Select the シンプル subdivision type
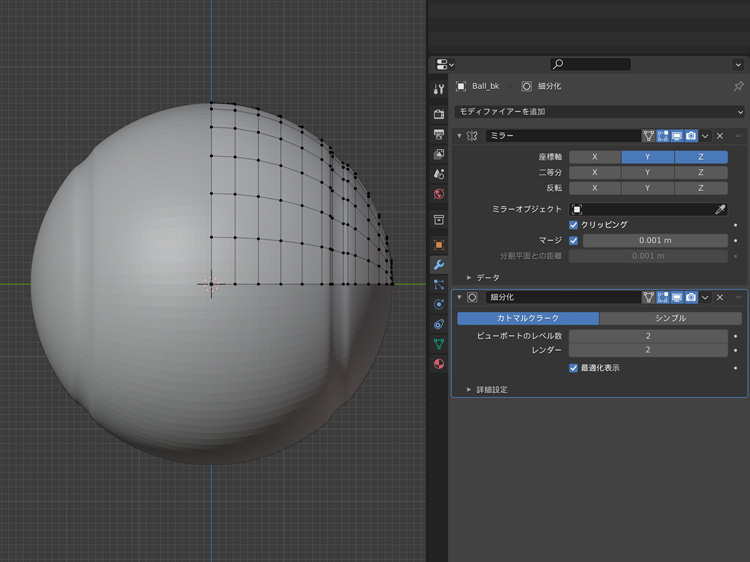Screen dimensions: 750x562 pos(670,318)
